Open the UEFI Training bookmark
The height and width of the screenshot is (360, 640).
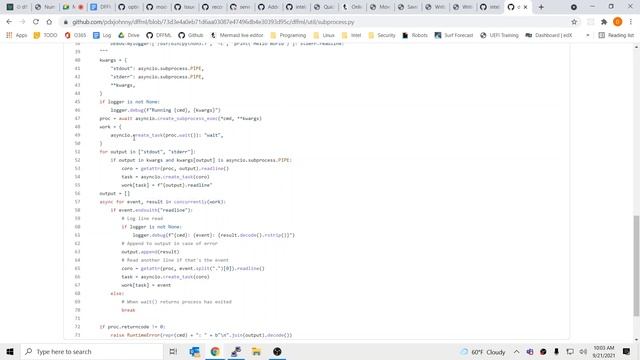(499, 36)
